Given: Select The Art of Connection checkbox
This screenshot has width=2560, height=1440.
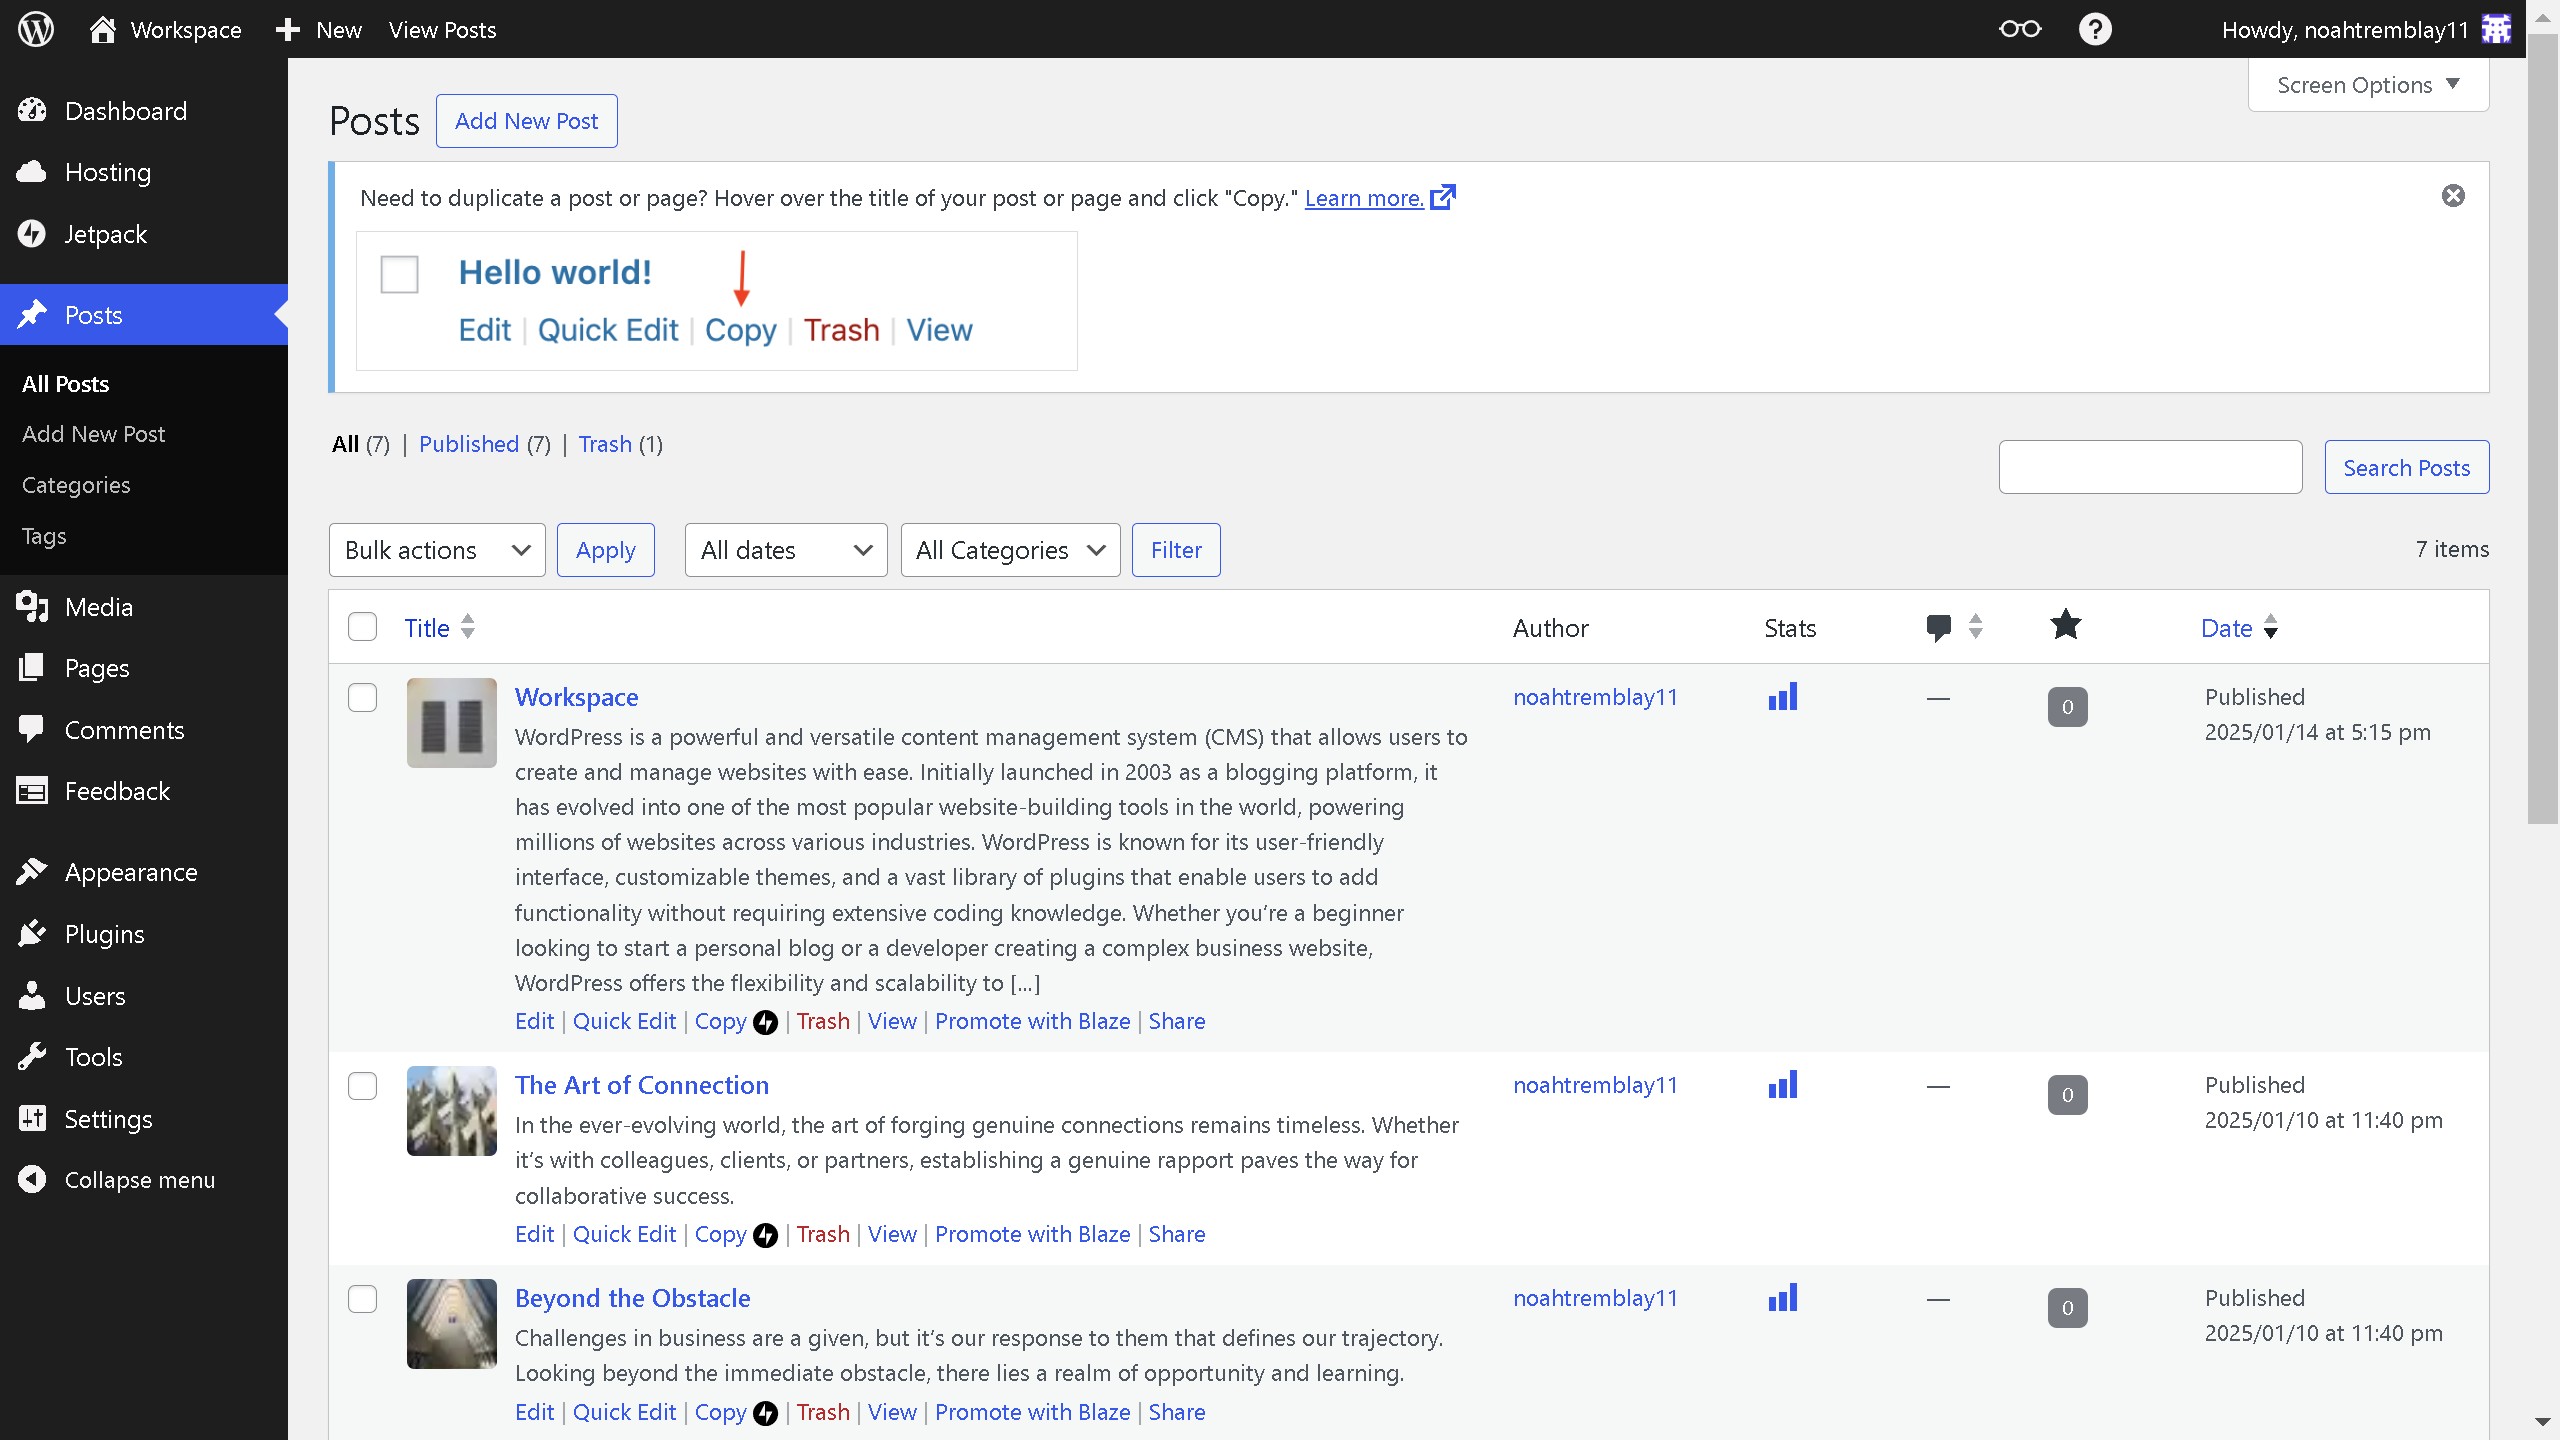Looking at the screenshot, I should 362,1086.
